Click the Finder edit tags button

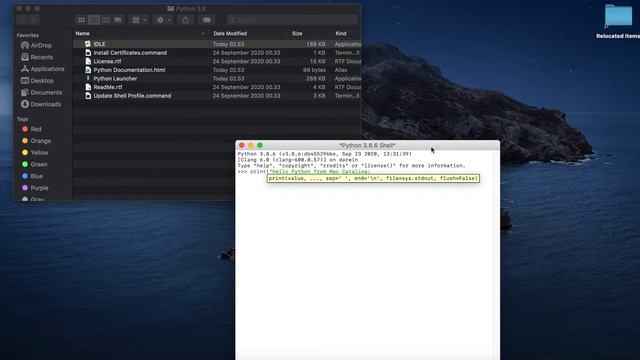tap(207, 20)
